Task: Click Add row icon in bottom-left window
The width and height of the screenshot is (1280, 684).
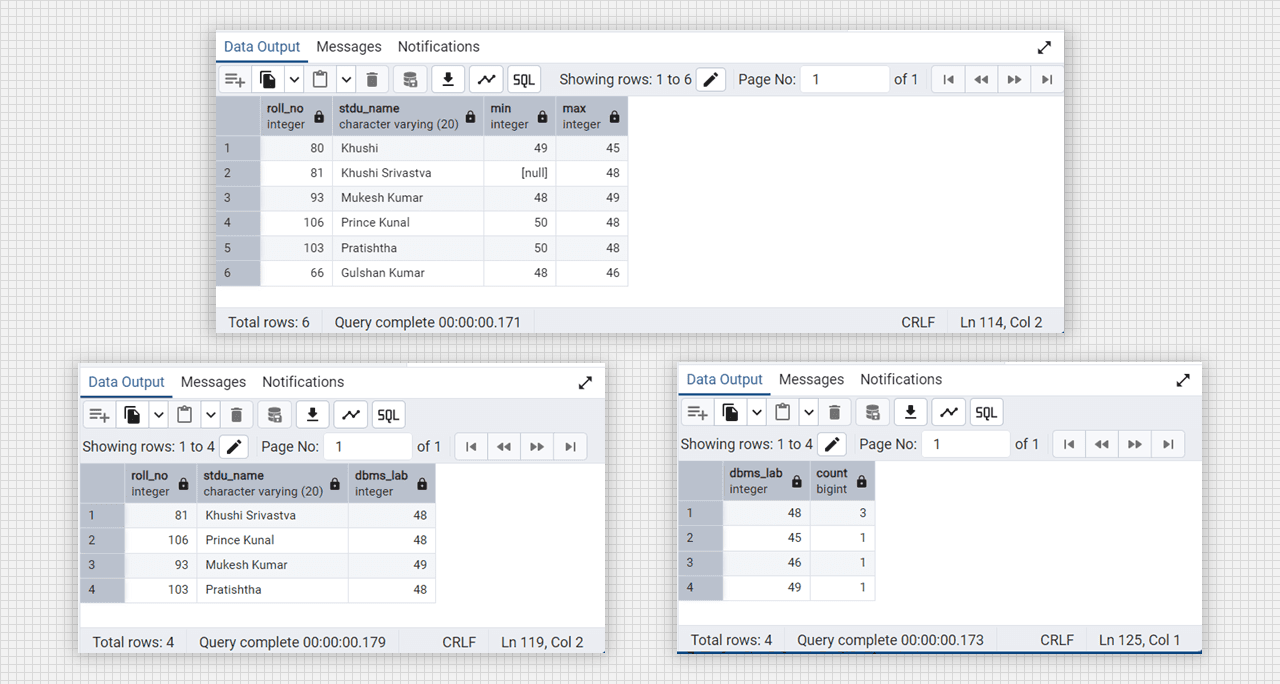Action: (x=99, y=415)
